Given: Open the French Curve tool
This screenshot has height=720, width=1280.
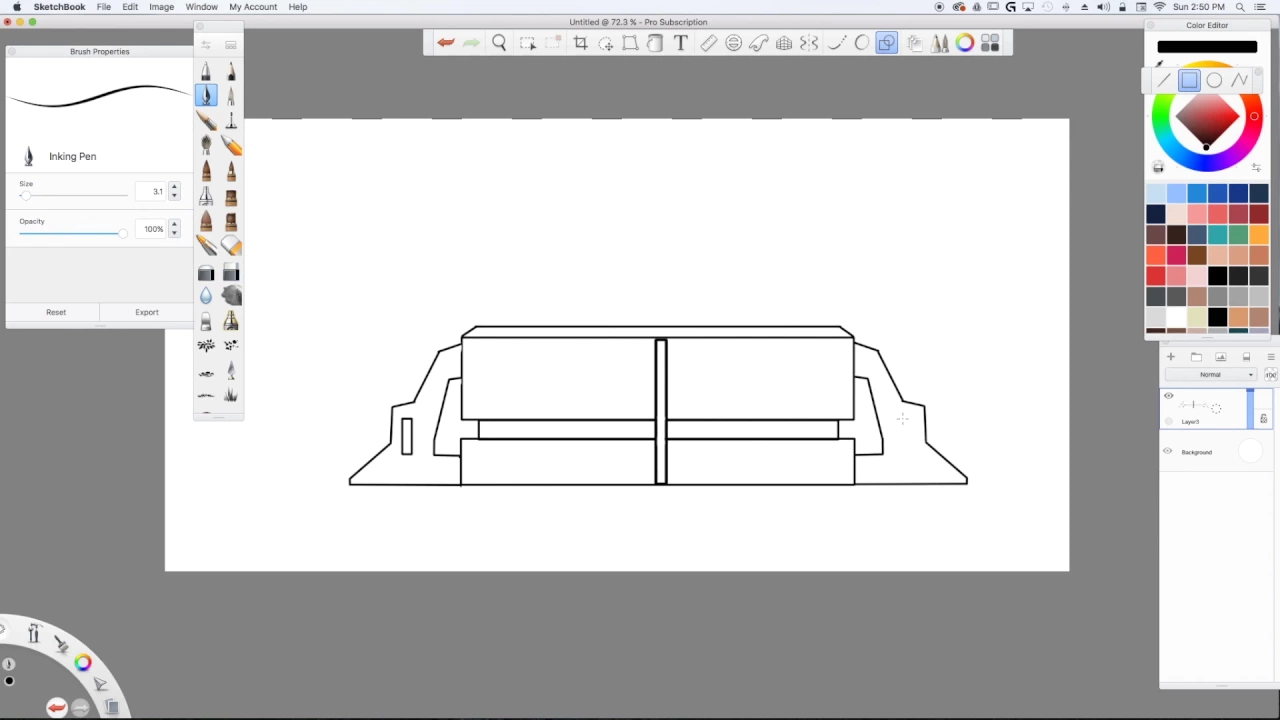Looking at the screenshot, I should coord(759,43).
